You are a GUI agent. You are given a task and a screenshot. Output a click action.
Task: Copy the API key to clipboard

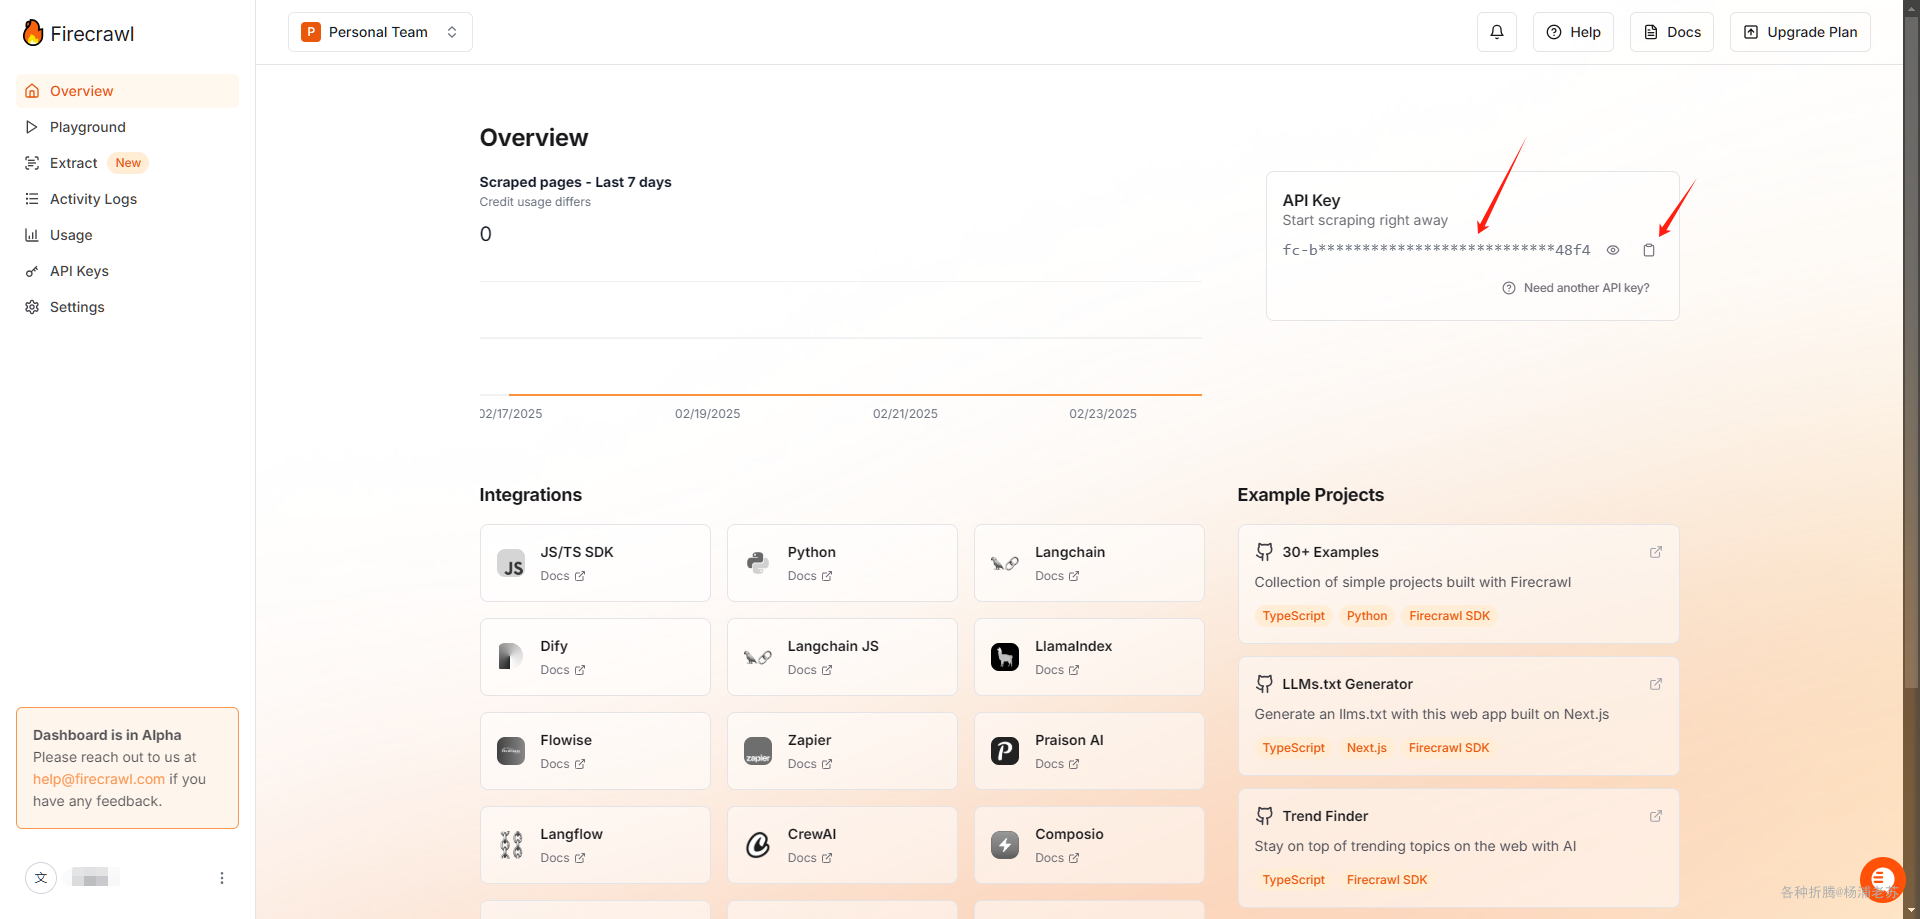(x=1649, y=250)
